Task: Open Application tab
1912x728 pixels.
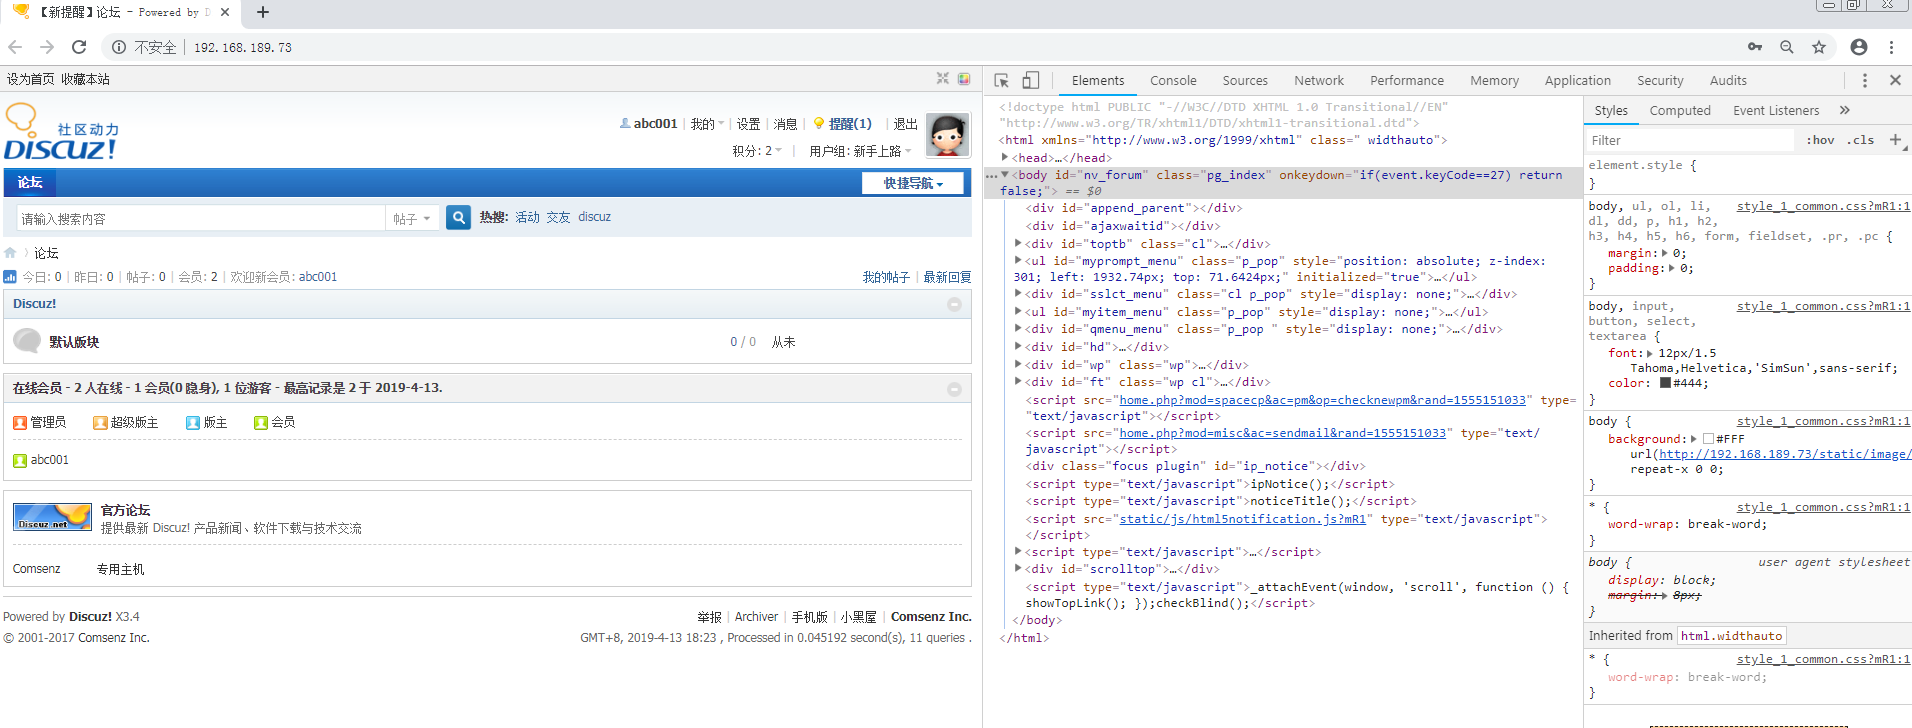Action: tap(1577, 80)
